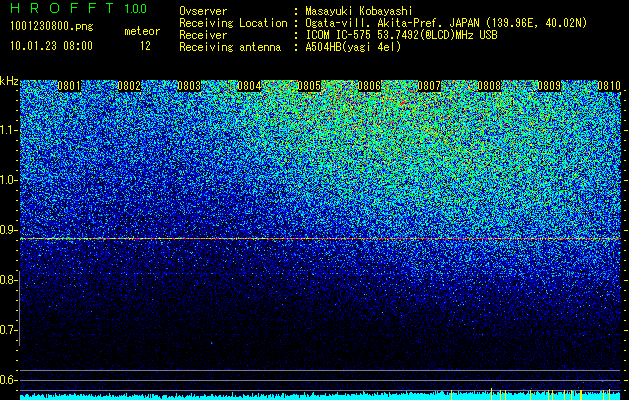
Task: Click the 1.1 frequency axis label
Action: 8,130
